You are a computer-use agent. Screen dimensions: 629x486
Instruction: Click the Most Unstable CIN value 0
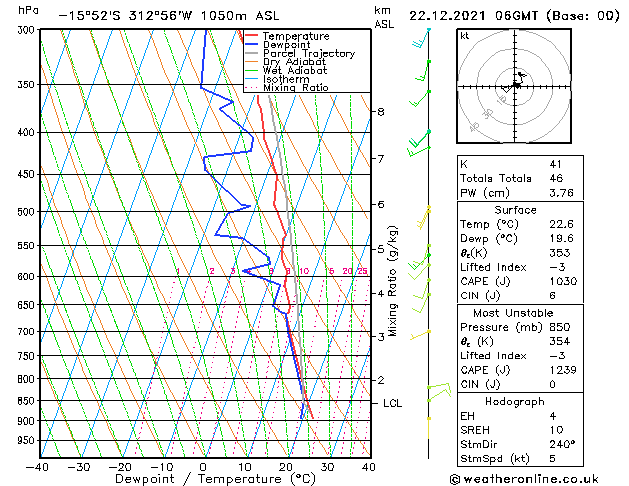552,384
